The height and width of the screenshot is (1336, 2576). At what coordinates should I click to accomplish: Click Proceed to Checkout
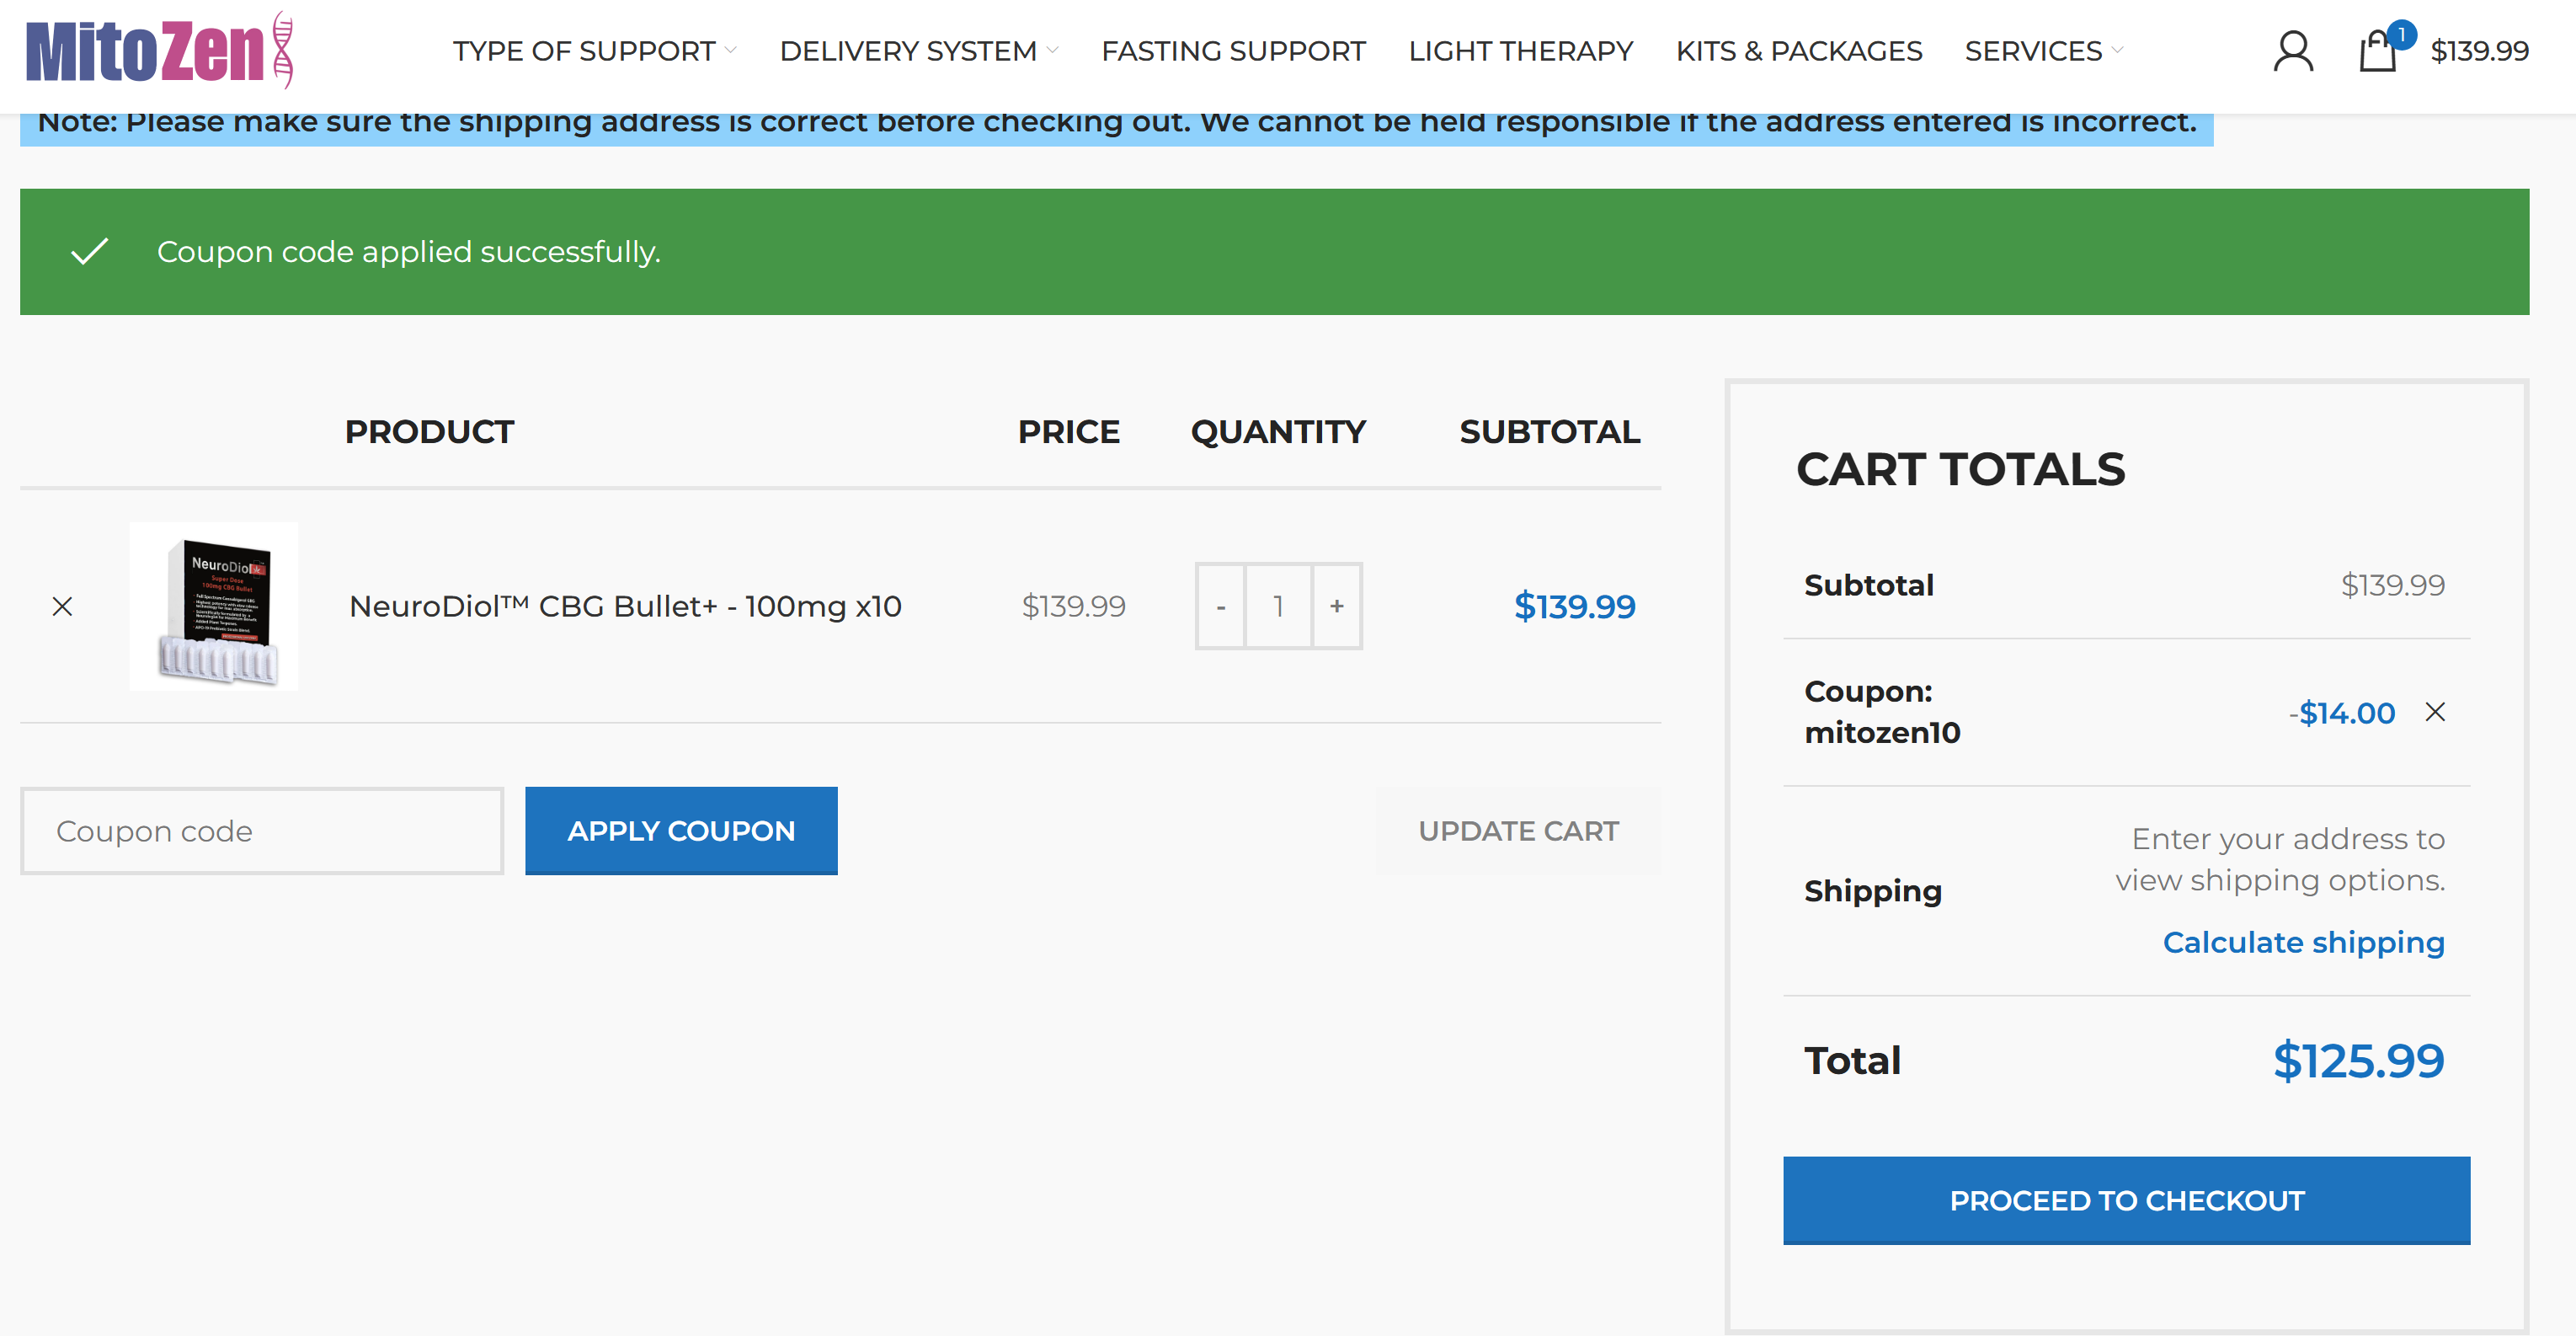(x=2126, y=1201)
